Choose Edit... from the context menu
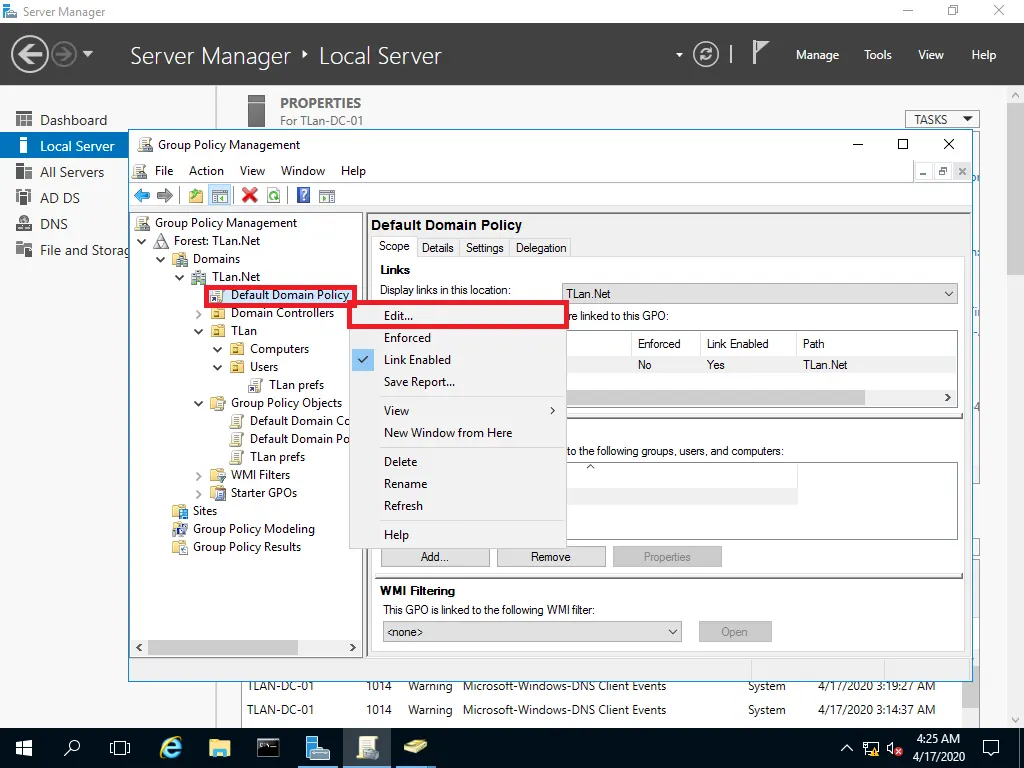This screenshot has height=768, width=1024. click(458, 315)
